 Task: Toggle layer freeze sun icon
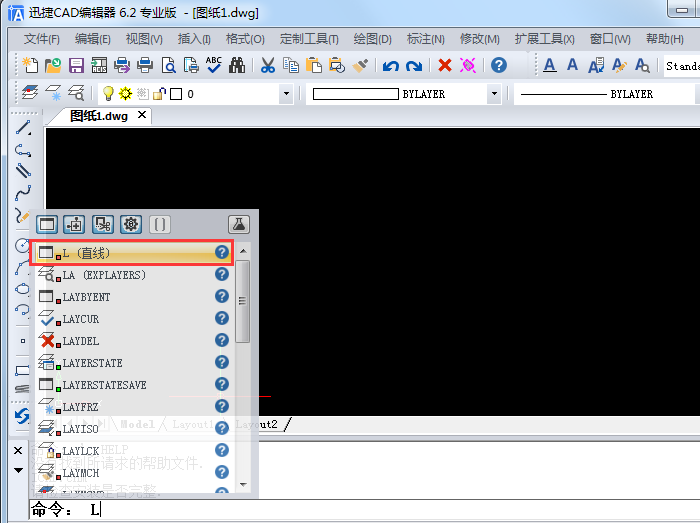tap(125, 93)
